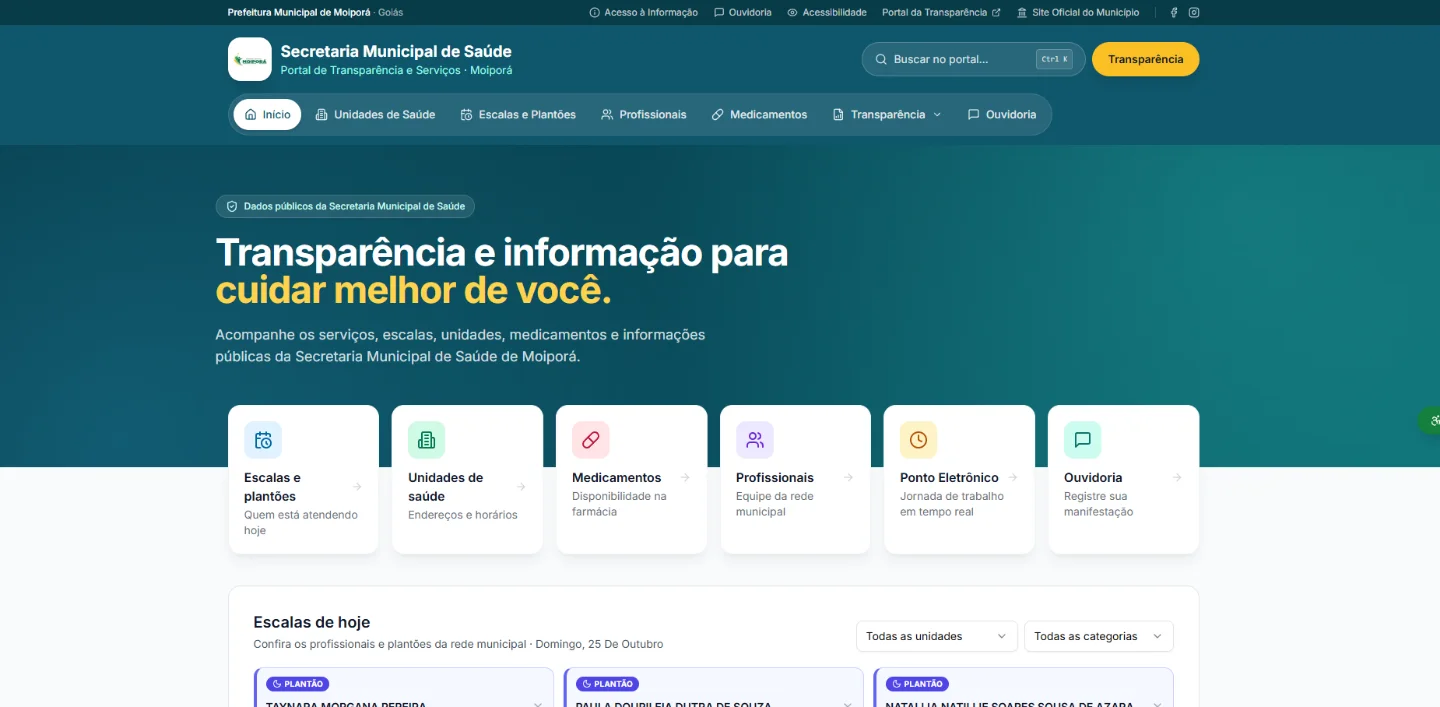Click Plantão badge on PAULA DOURILEIA card

607,684
